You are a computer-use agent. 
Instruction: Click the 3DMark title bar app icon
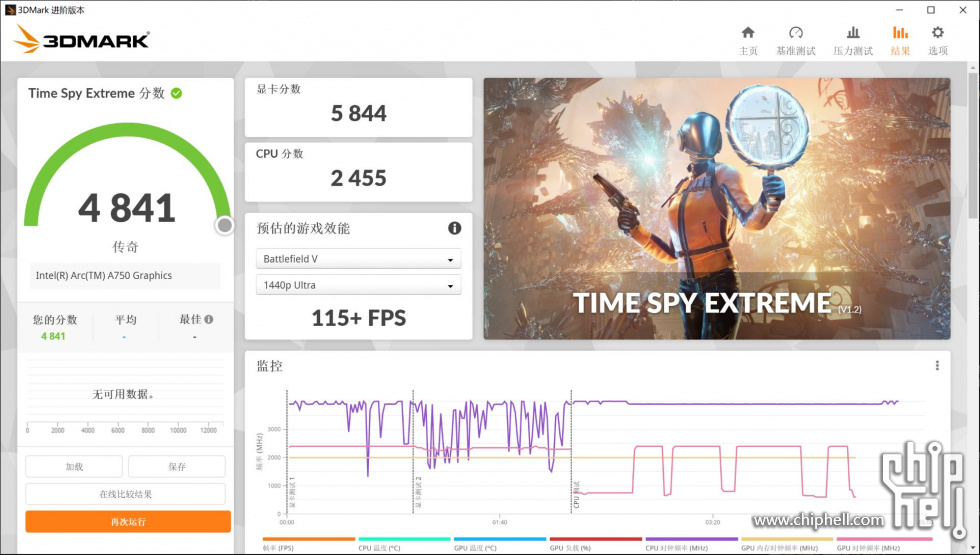click(x=9, y=9)
